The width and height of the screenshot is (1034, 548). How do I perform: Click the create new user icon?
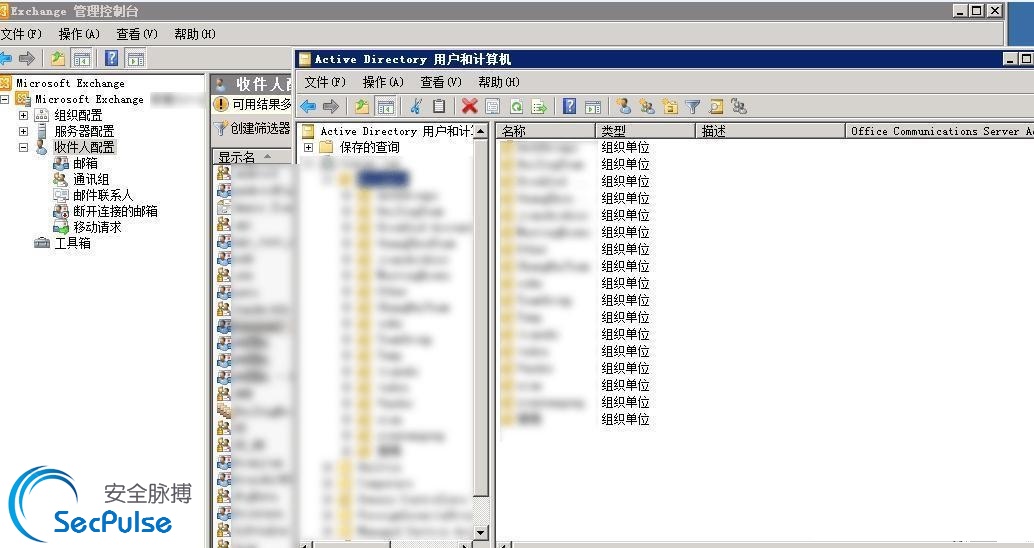pos(623,106)
